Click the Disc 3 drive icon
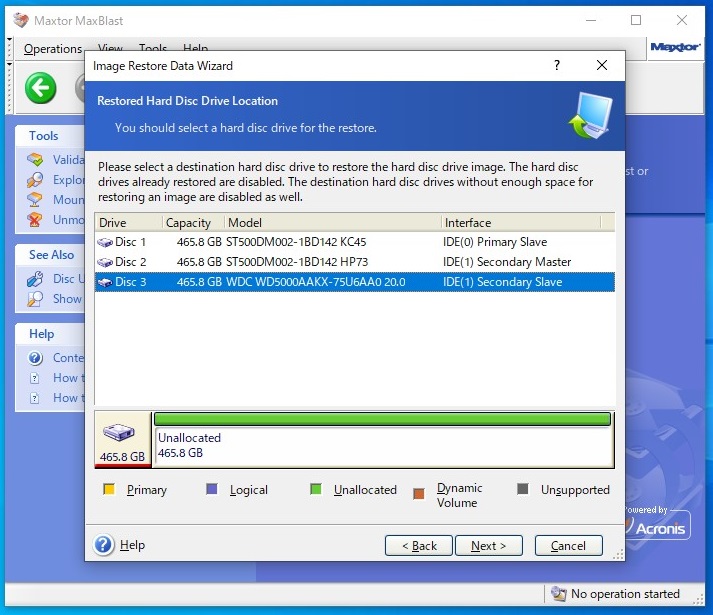713x615 pixels. [105, 282]
